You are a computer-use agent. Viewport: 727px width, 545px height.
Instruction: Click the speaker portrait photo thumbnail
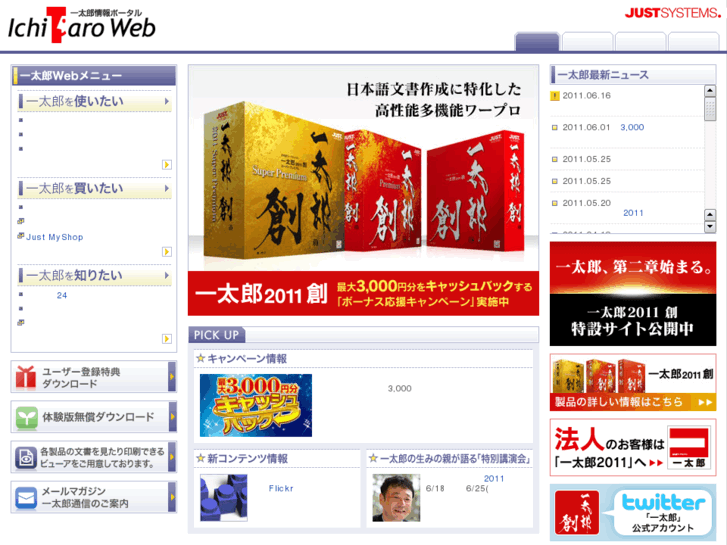[x=396, y=498]
